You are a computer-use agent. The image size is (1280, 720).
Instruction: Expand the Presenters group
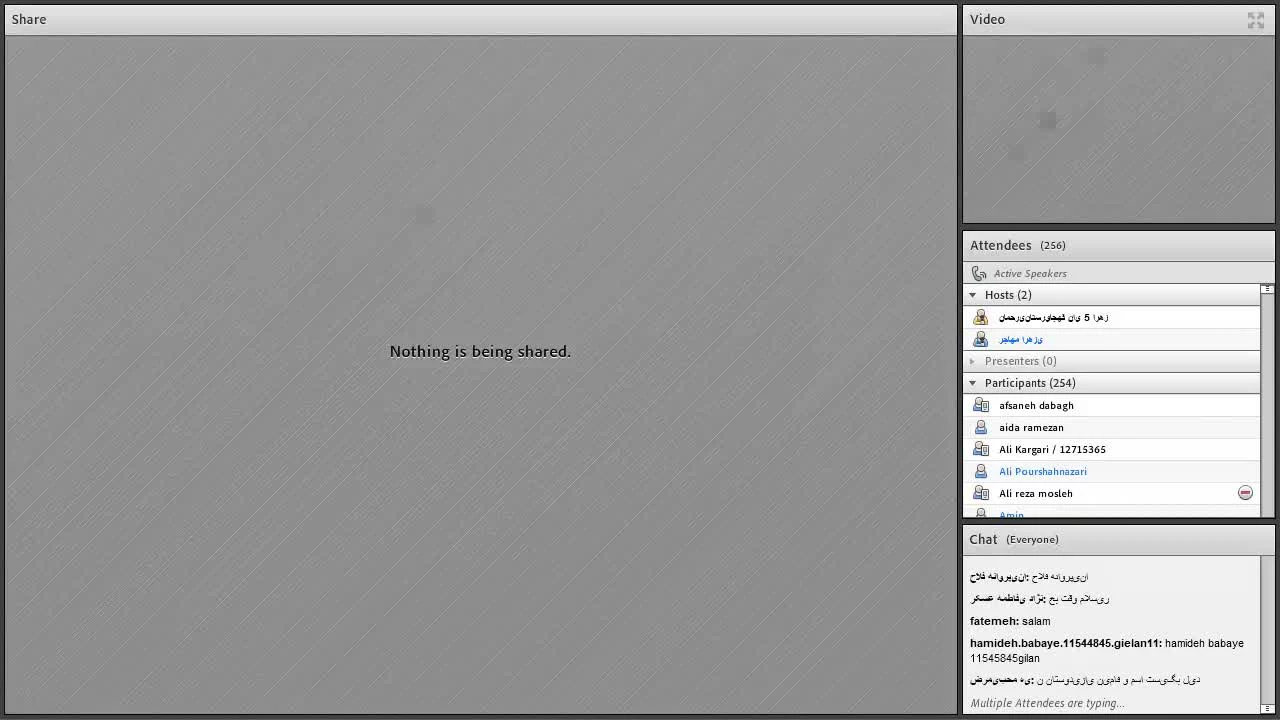tap(973, 361)
